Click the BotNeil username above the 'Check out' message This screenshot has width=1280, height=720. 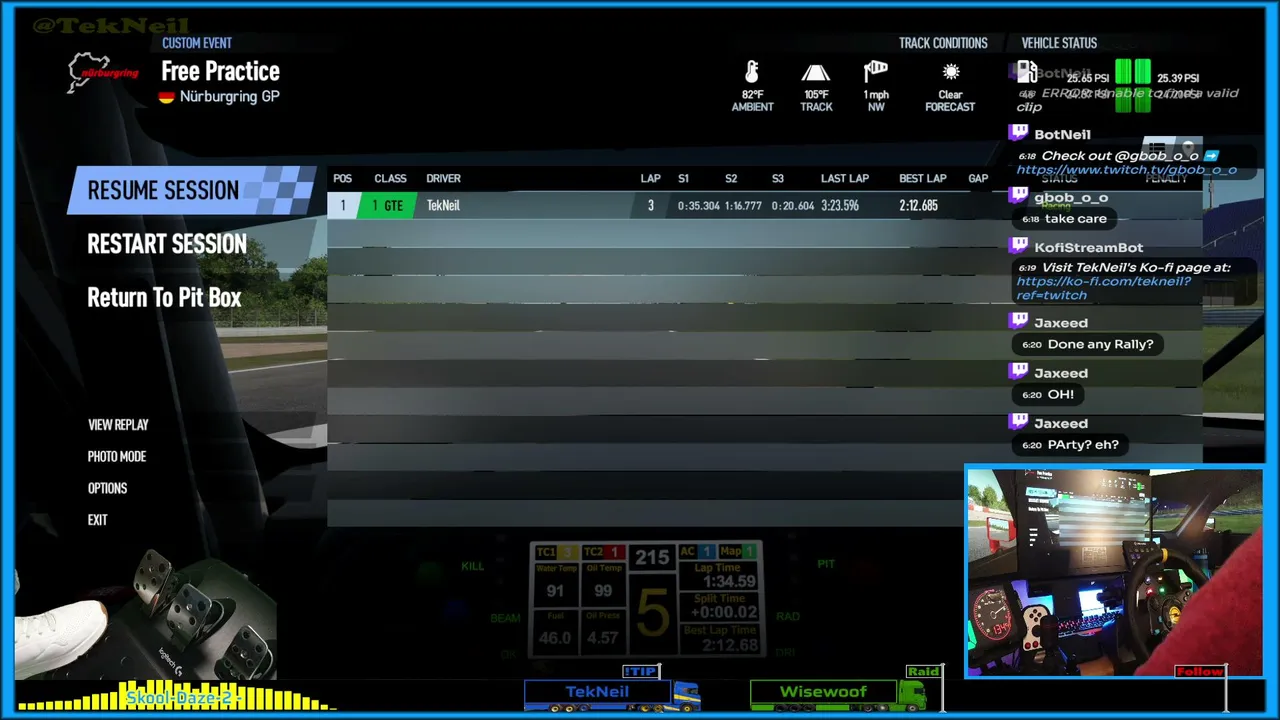pos(1062,134)
